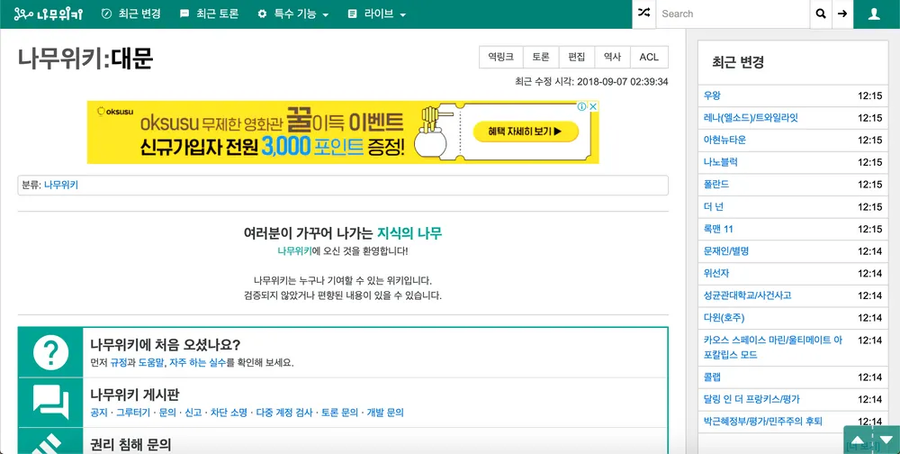
Task: Open 달링 인 더 프랑키스/평가 link
Action: (x=751, y=399)
